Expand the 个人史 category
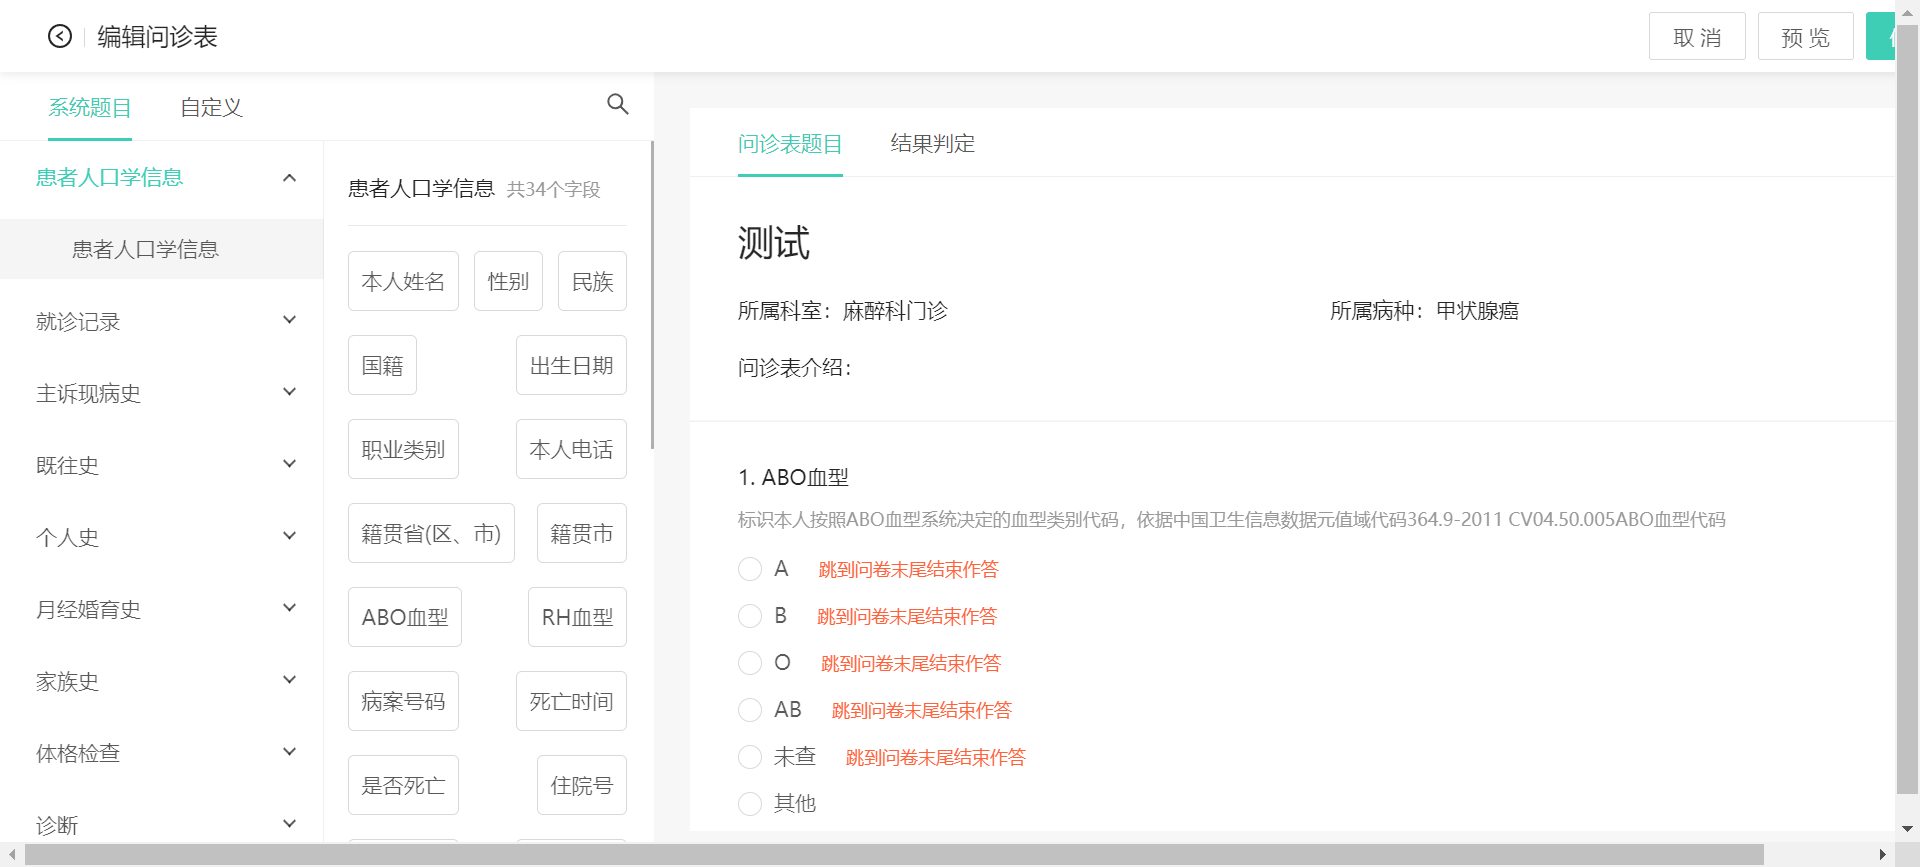Screen dimensions: 1920x867 tap(162, 537)
